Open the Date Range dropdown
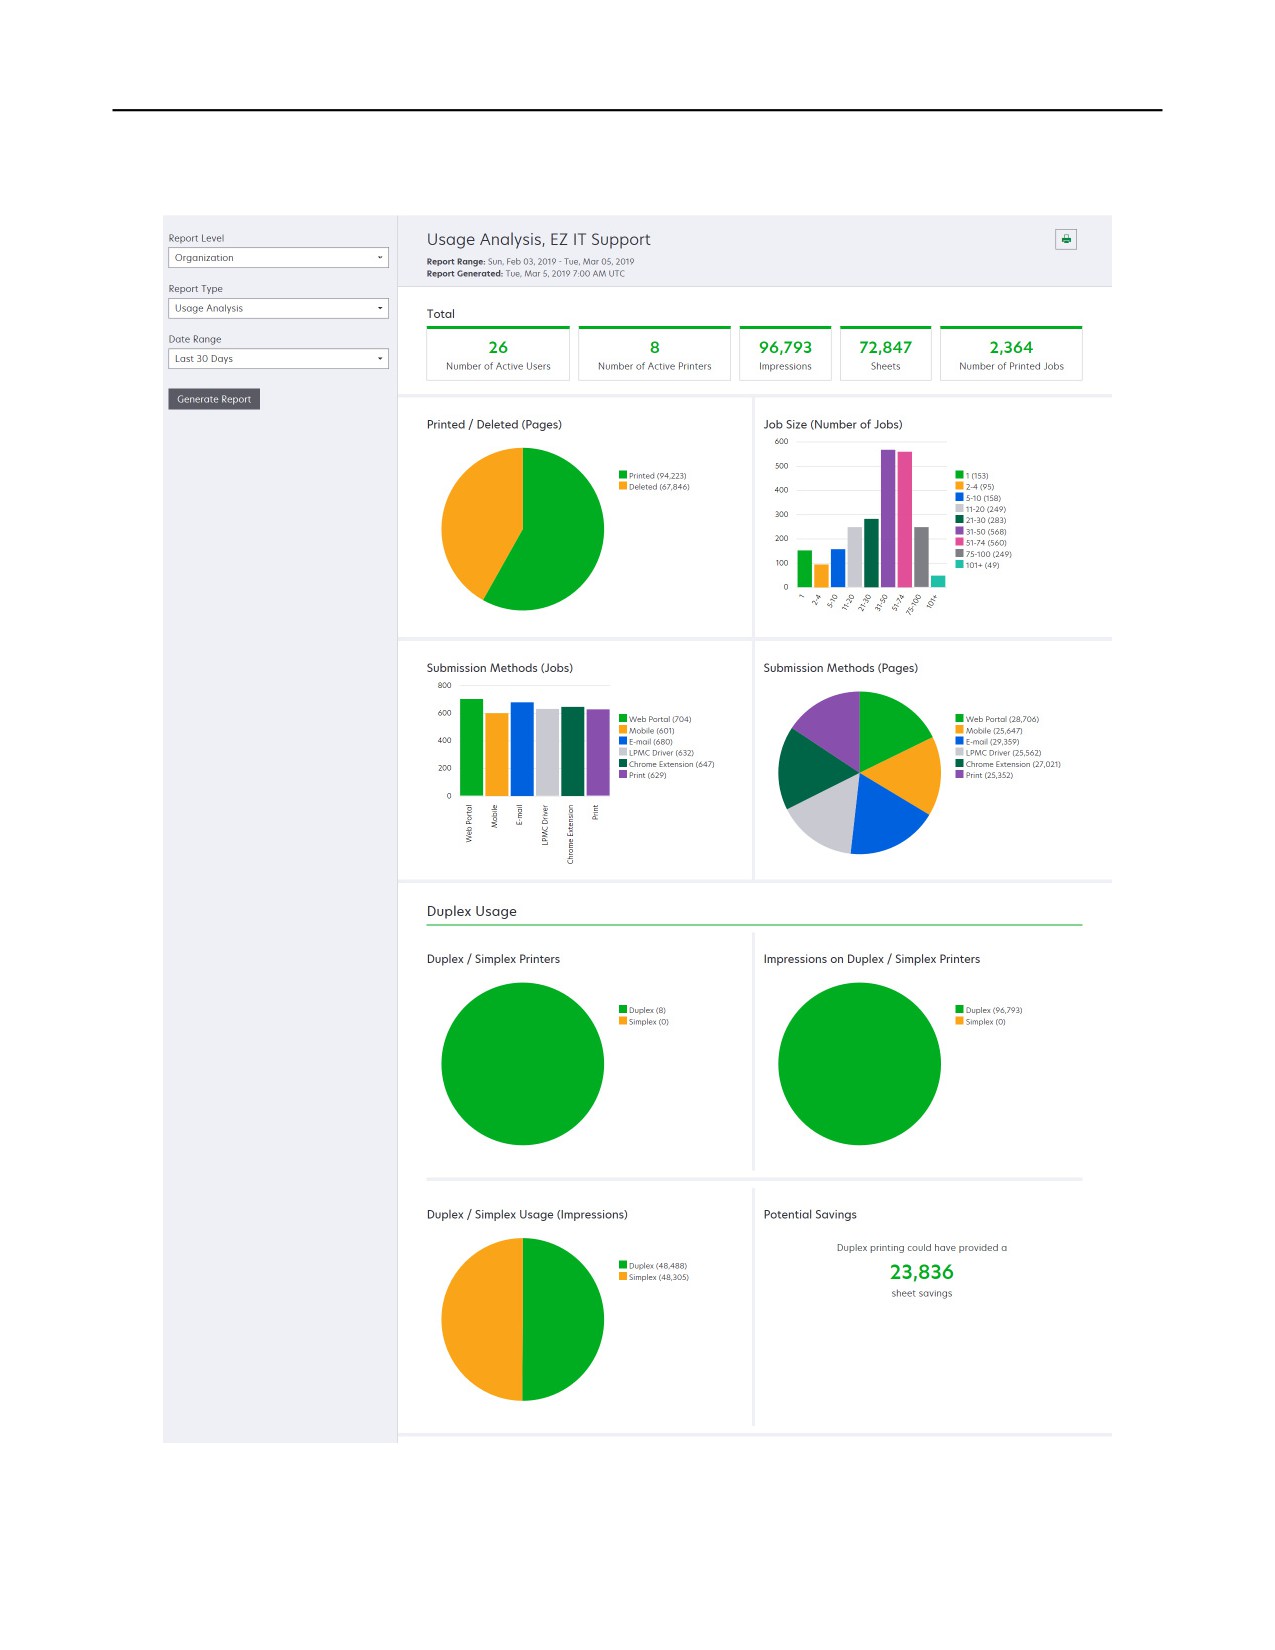 pyautogui.click(x=278, y=359)
